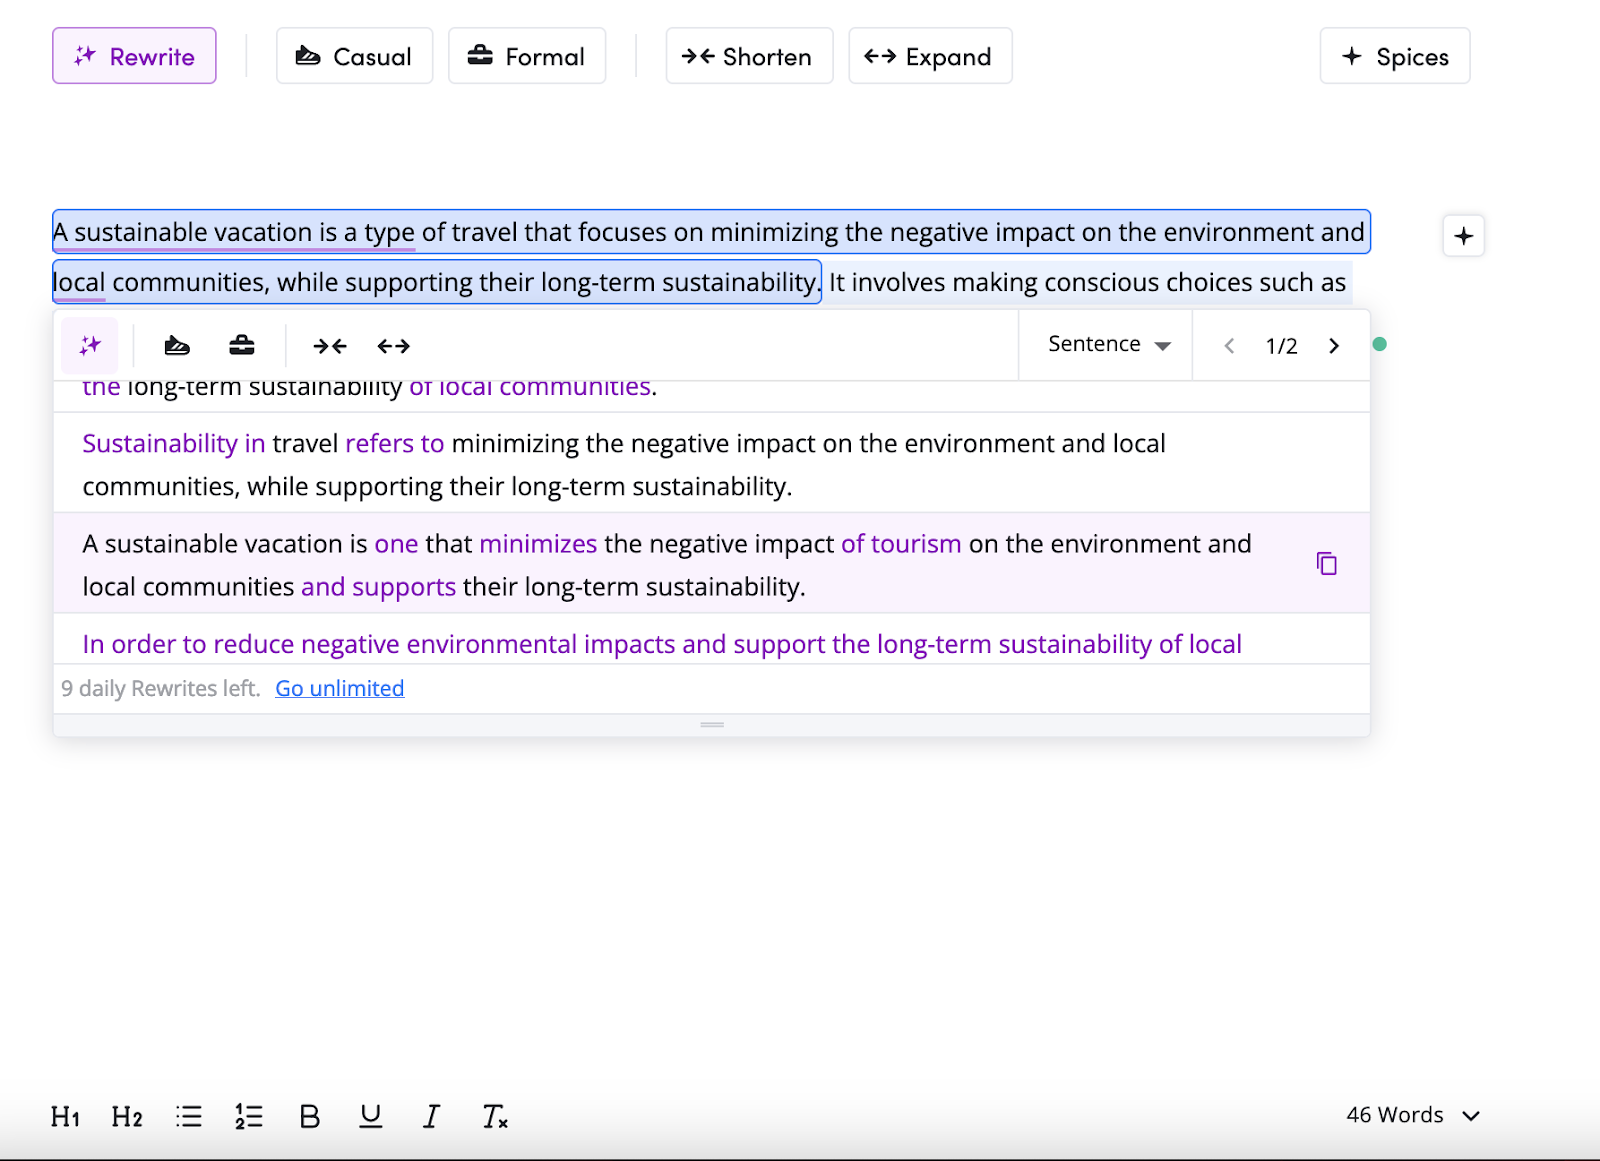Click the shorten arrows icon in popup
This screenshot has width=1600, height=1161.
(x=330, y=346)
